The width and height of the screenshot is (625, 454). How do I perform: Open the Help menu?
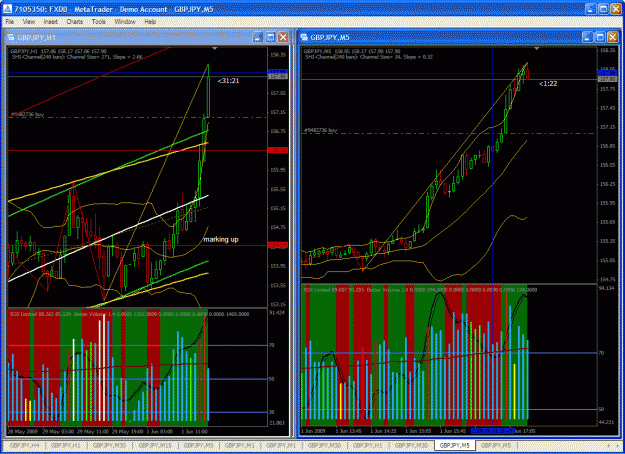150,22
